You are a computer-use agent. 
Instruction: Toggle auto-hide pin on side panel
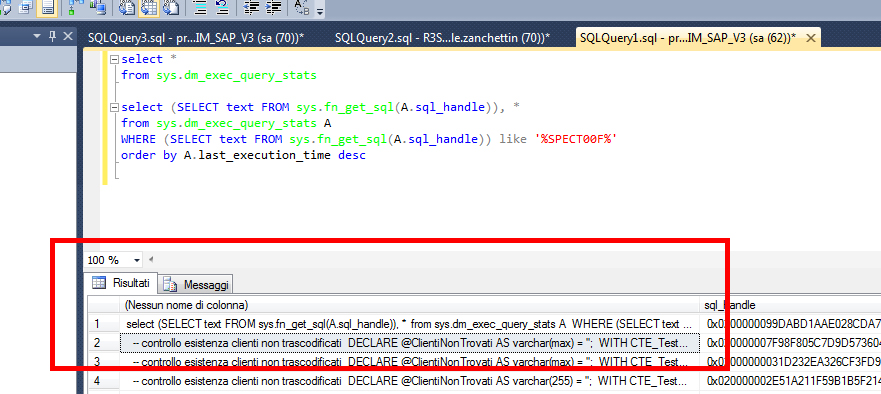[x=52, y=36]
